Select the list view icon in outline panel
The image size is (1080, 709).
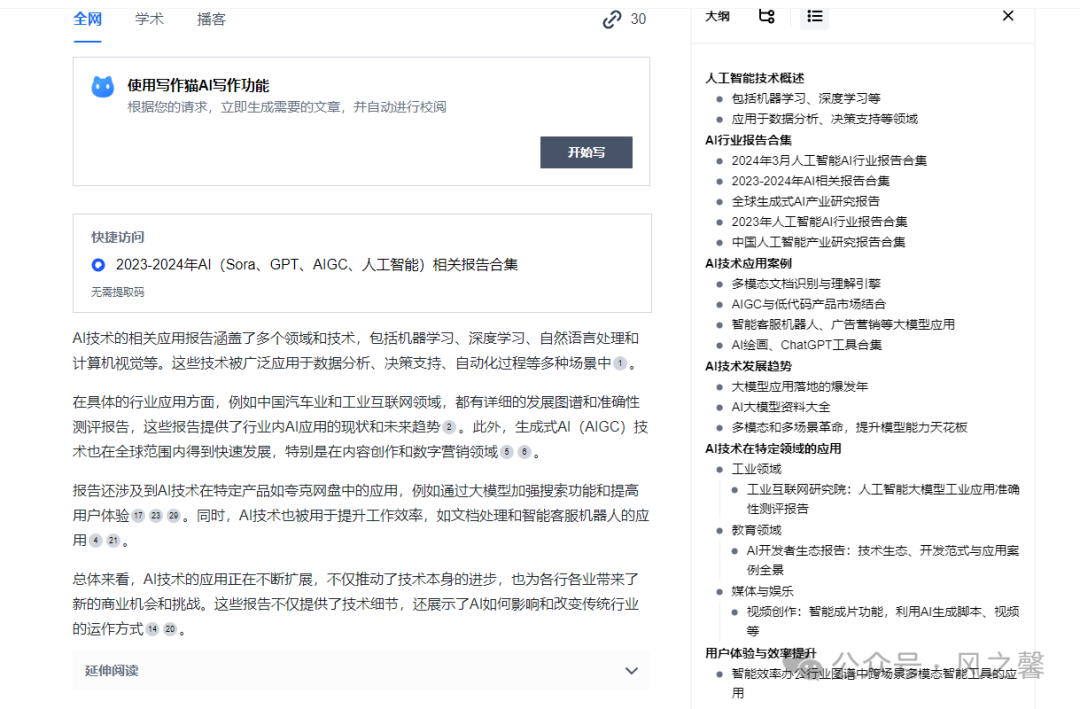[813, 16]
